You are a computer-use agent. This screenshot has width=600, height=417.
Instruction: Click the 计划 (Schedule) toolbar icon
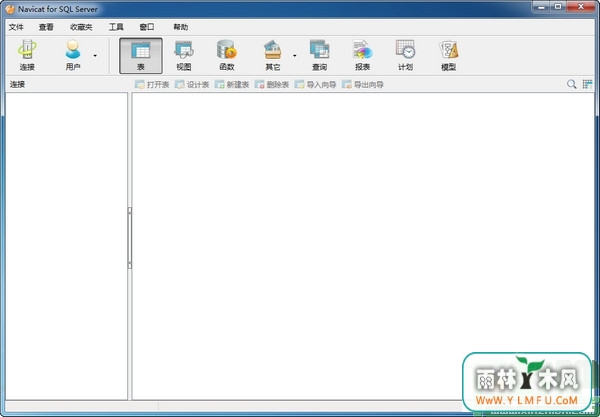click(405, 56)
